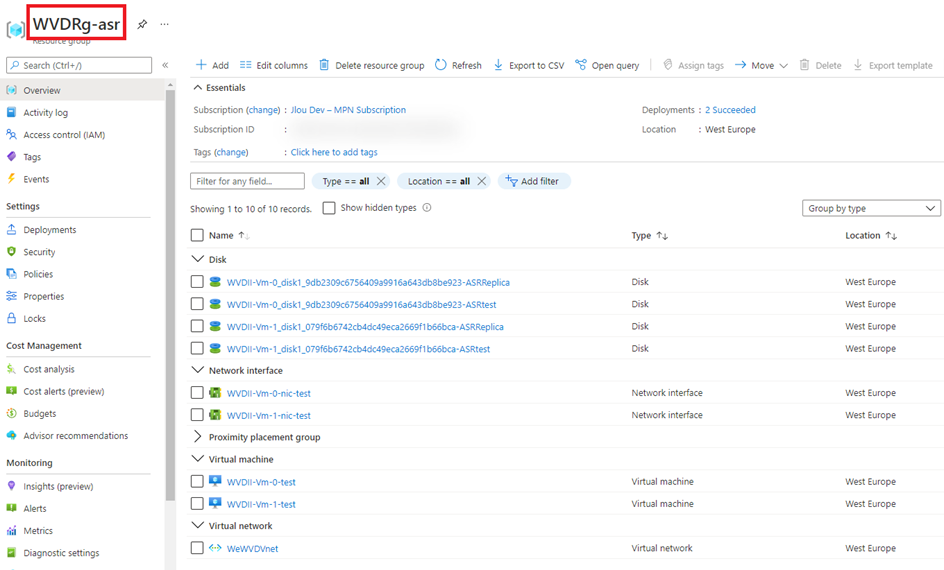
Task: Select WVDII-Vm-0_disk1 ASRtest checkbox
Action: [197, 304]
